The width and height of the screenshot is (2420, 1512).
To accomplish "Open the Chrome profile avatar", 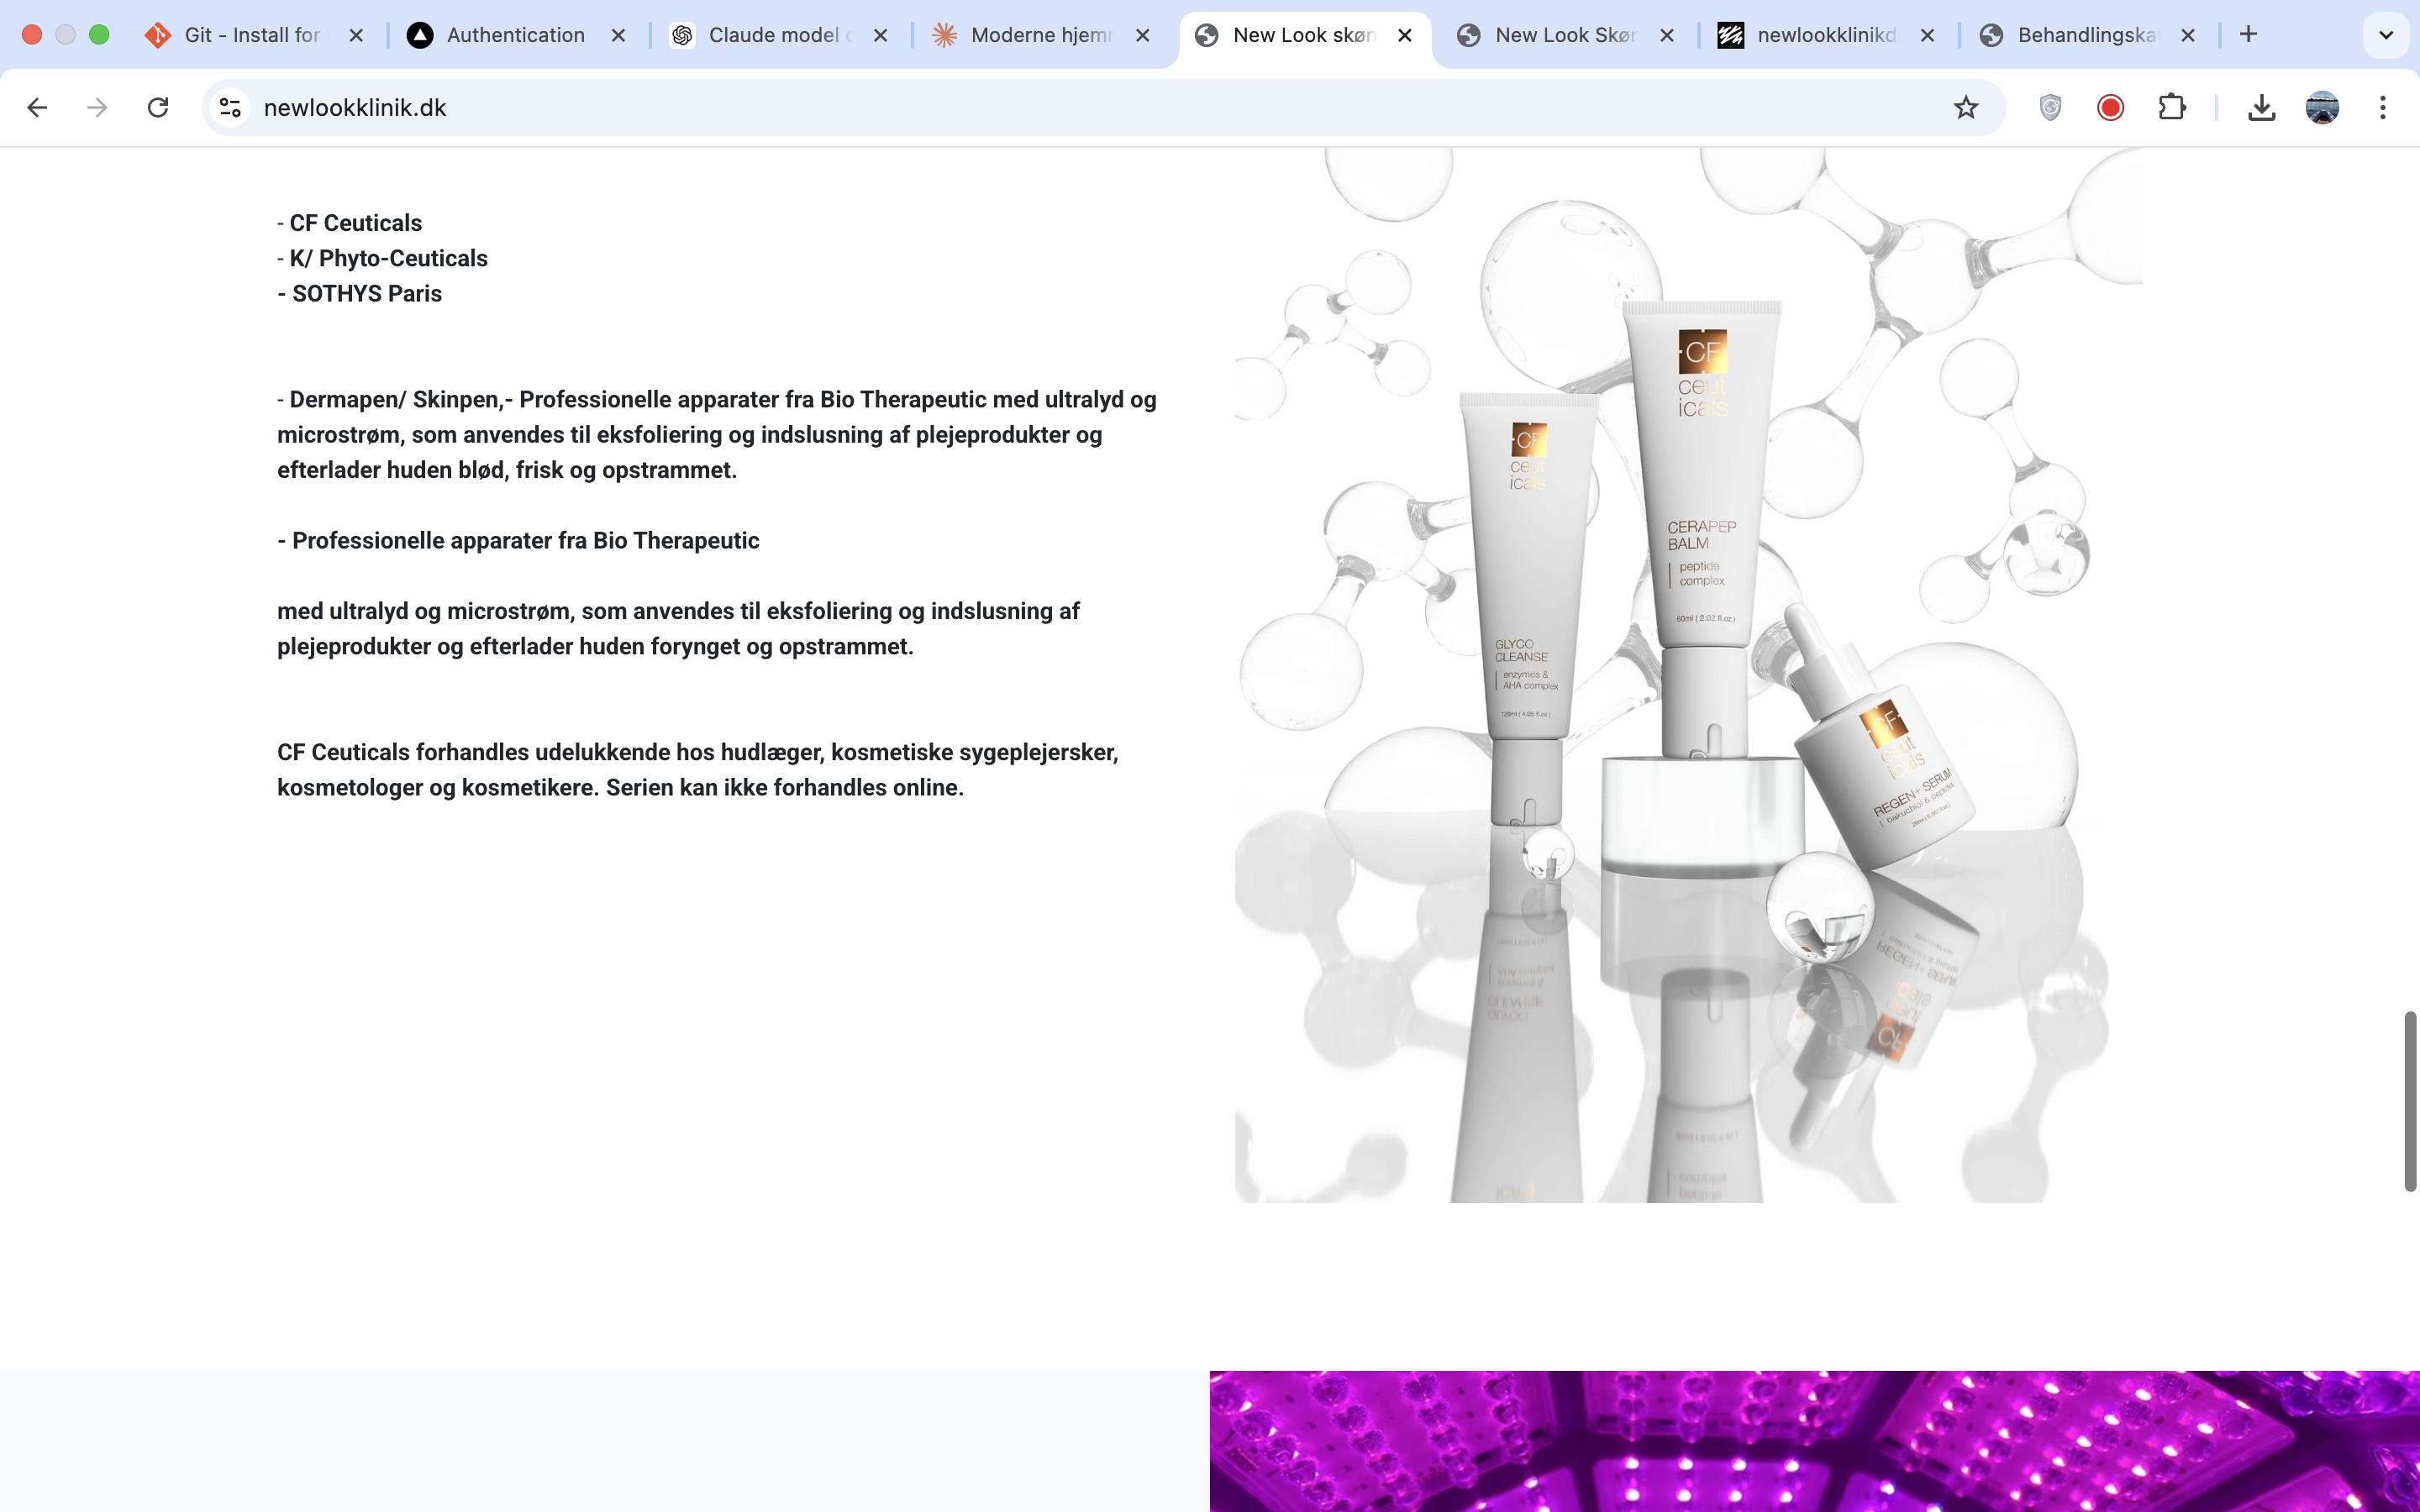I will click(x=2322, y=107).
